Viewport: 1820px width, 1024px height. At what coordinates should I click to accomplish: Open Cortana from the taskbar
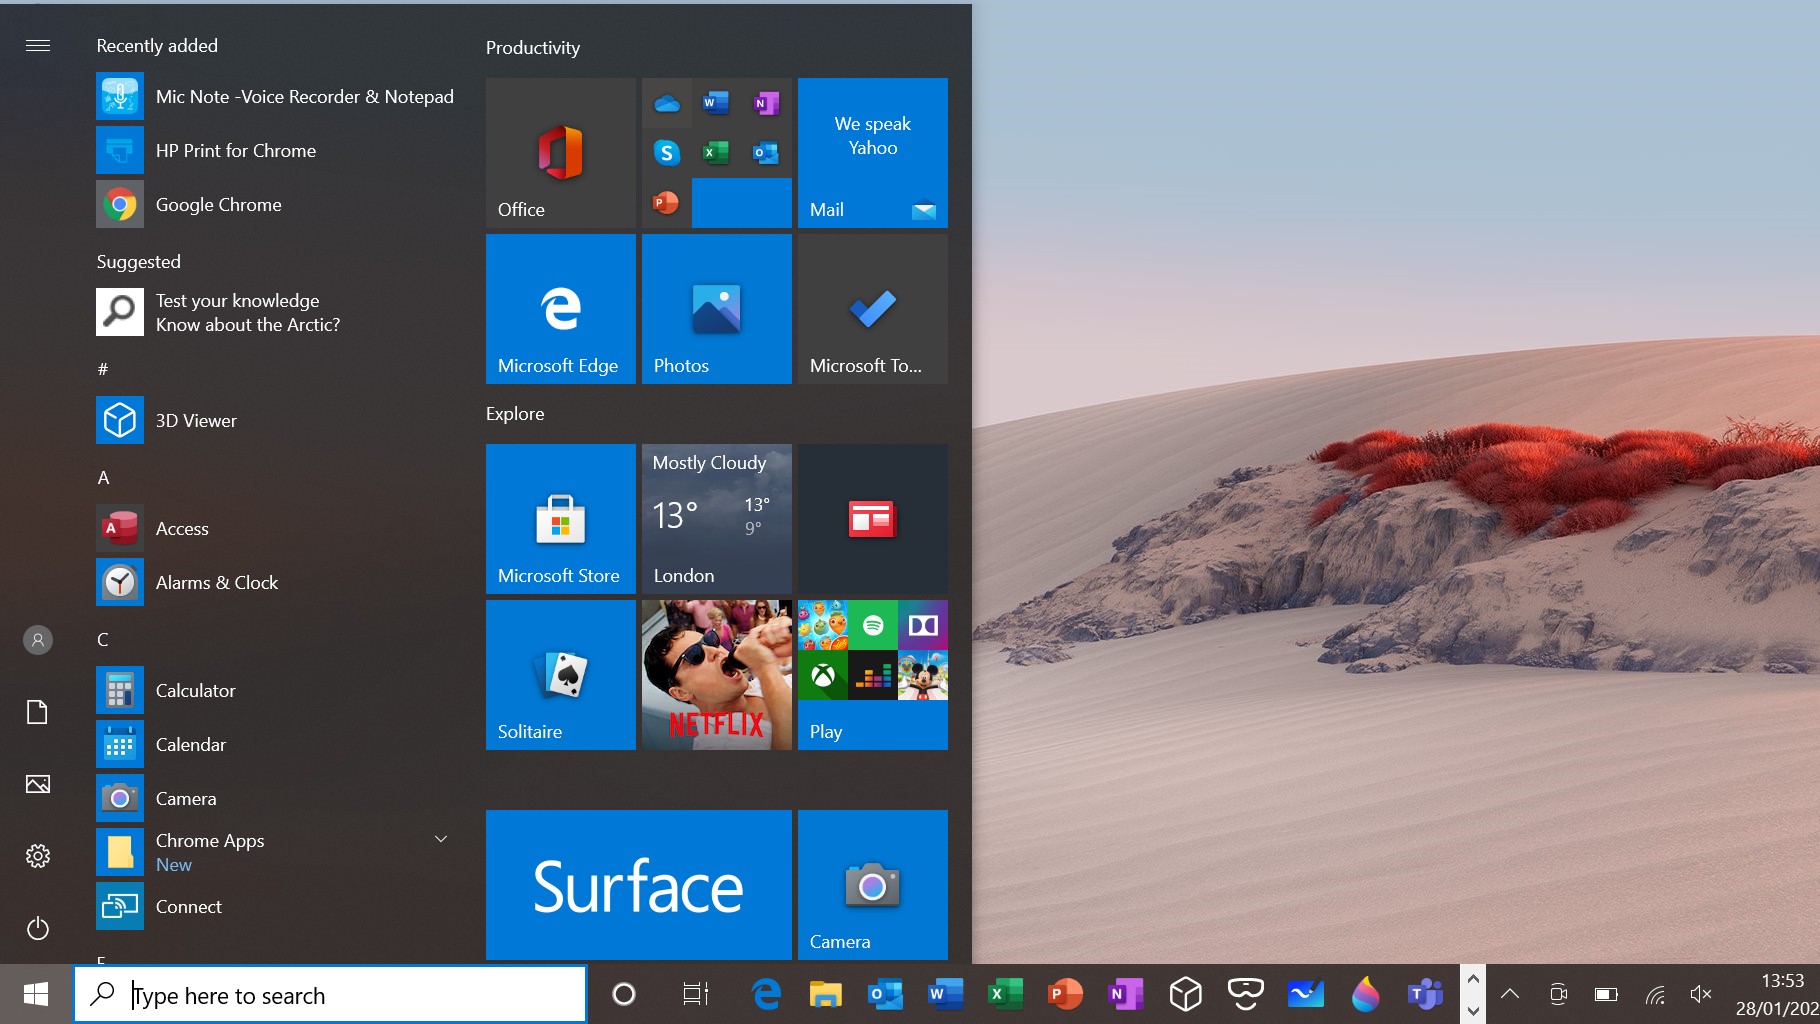[624, 994]
